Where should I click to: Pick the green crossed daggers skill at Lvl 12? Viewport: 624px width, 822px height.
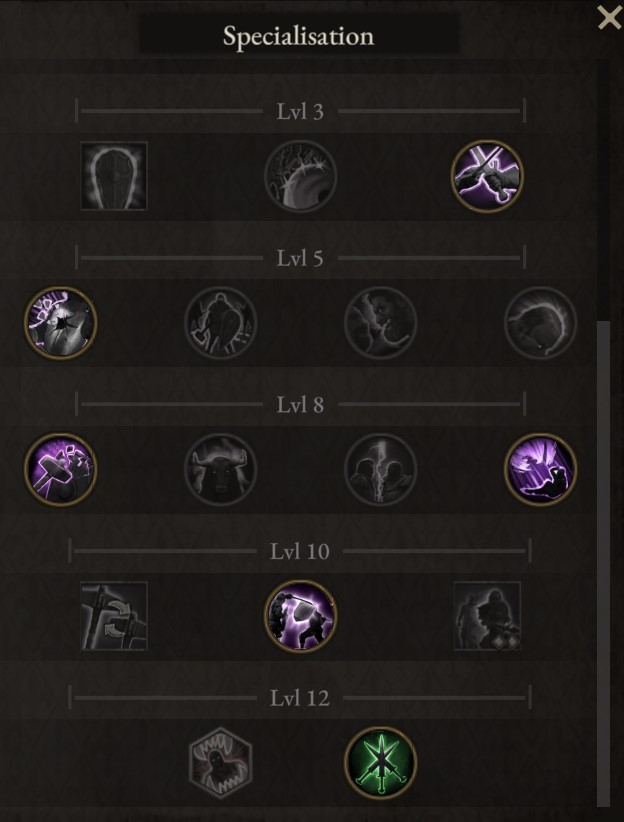[x=381, y=763]
